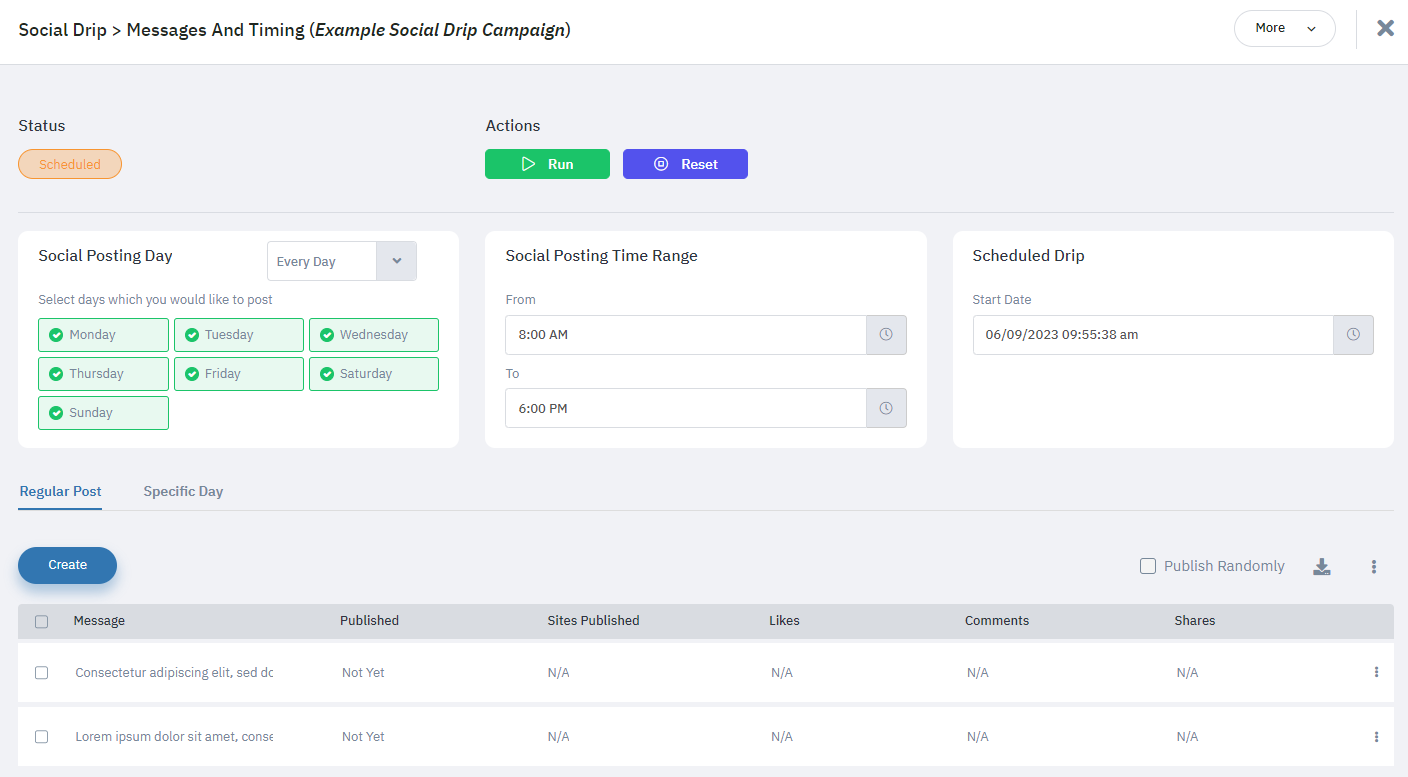Deselect the Wednesday posting day
1408x777 pixels.
click(373, 335)
